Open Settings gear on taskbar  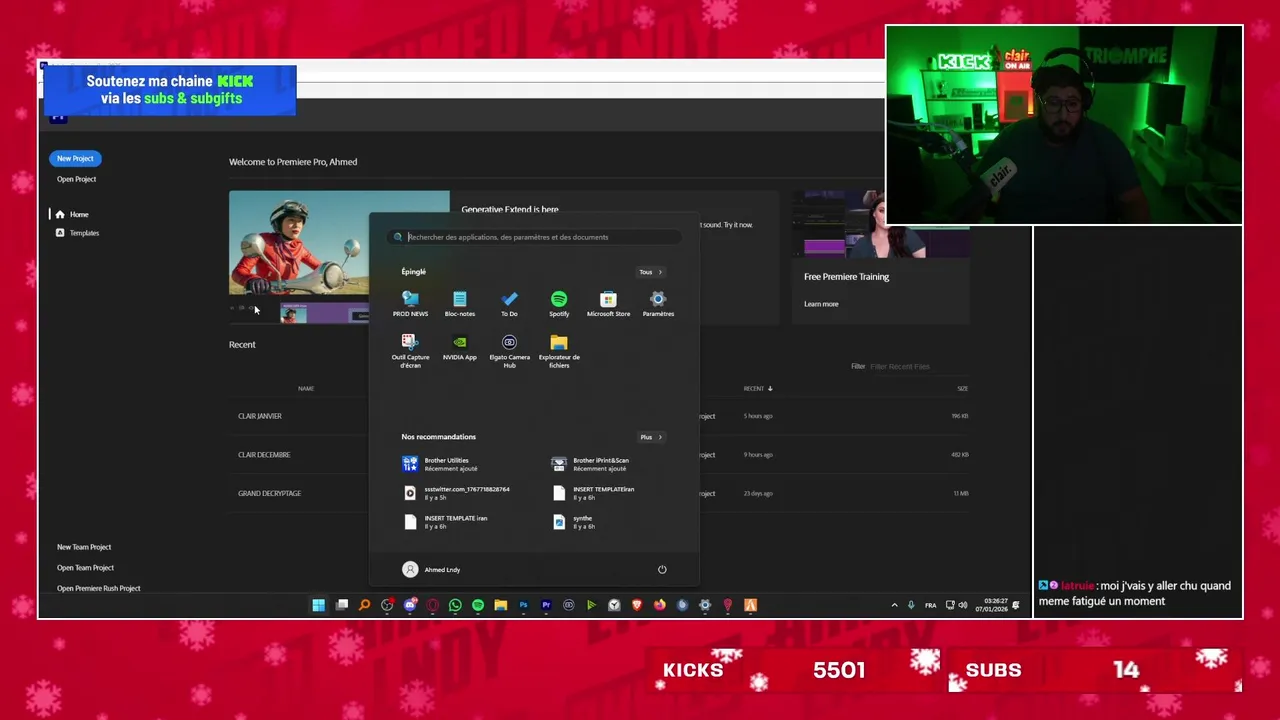point(705,605)
